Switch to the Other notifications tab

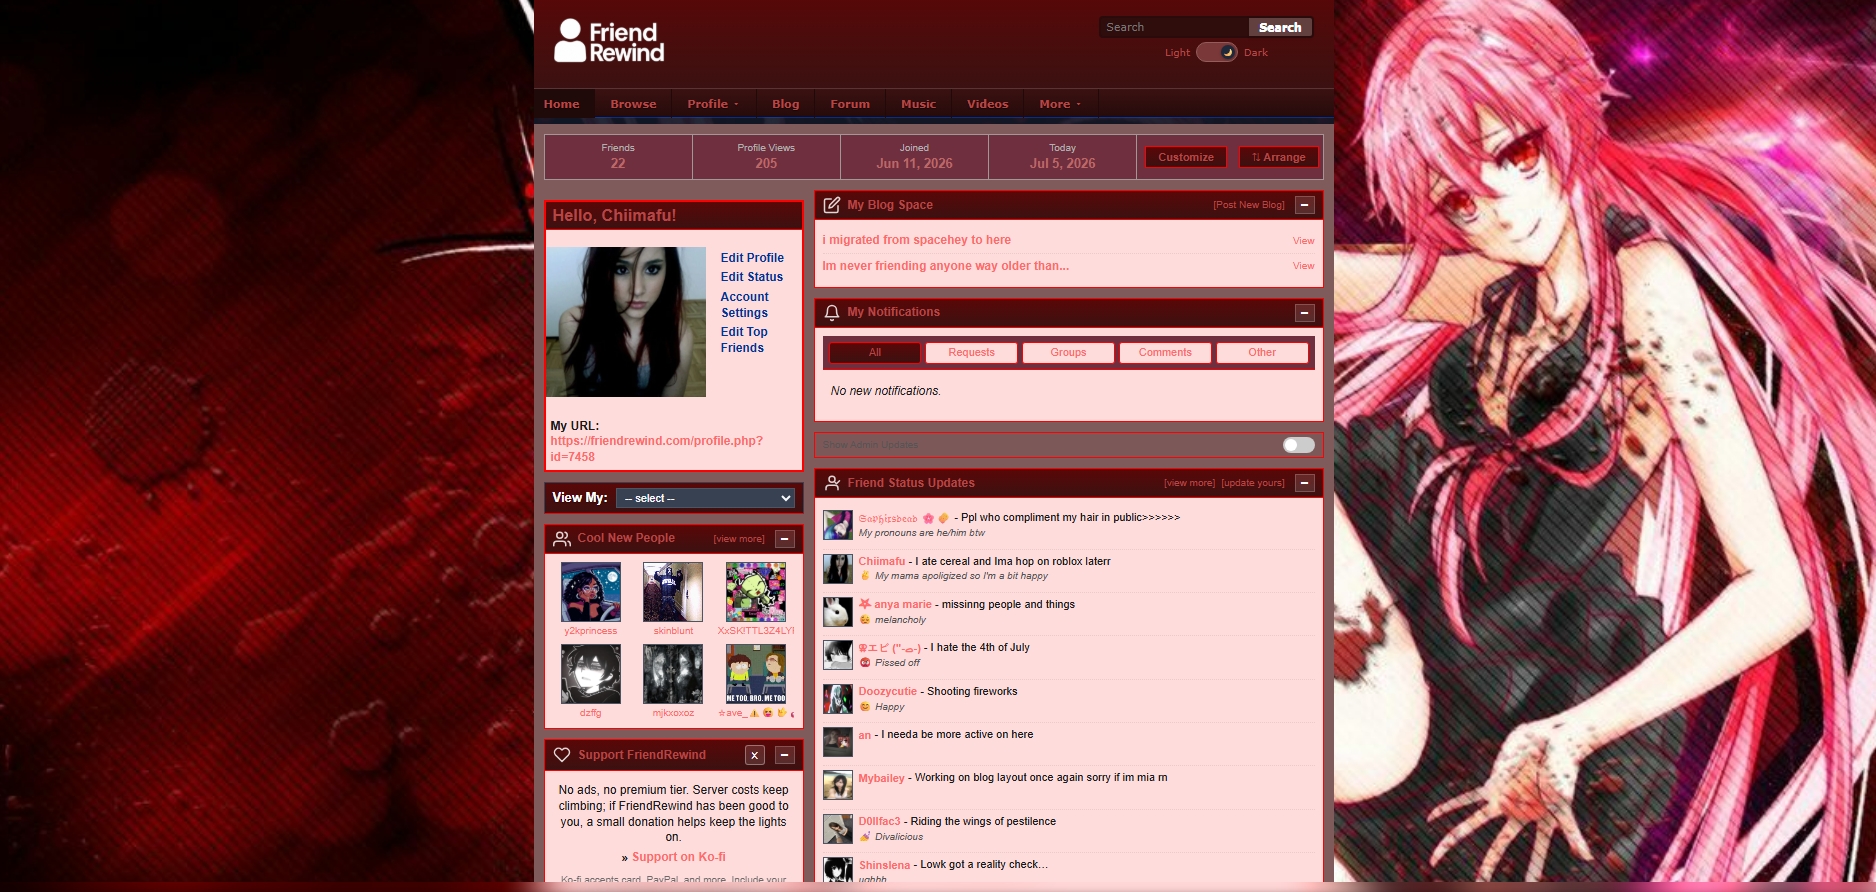(x=1262, y=353)
